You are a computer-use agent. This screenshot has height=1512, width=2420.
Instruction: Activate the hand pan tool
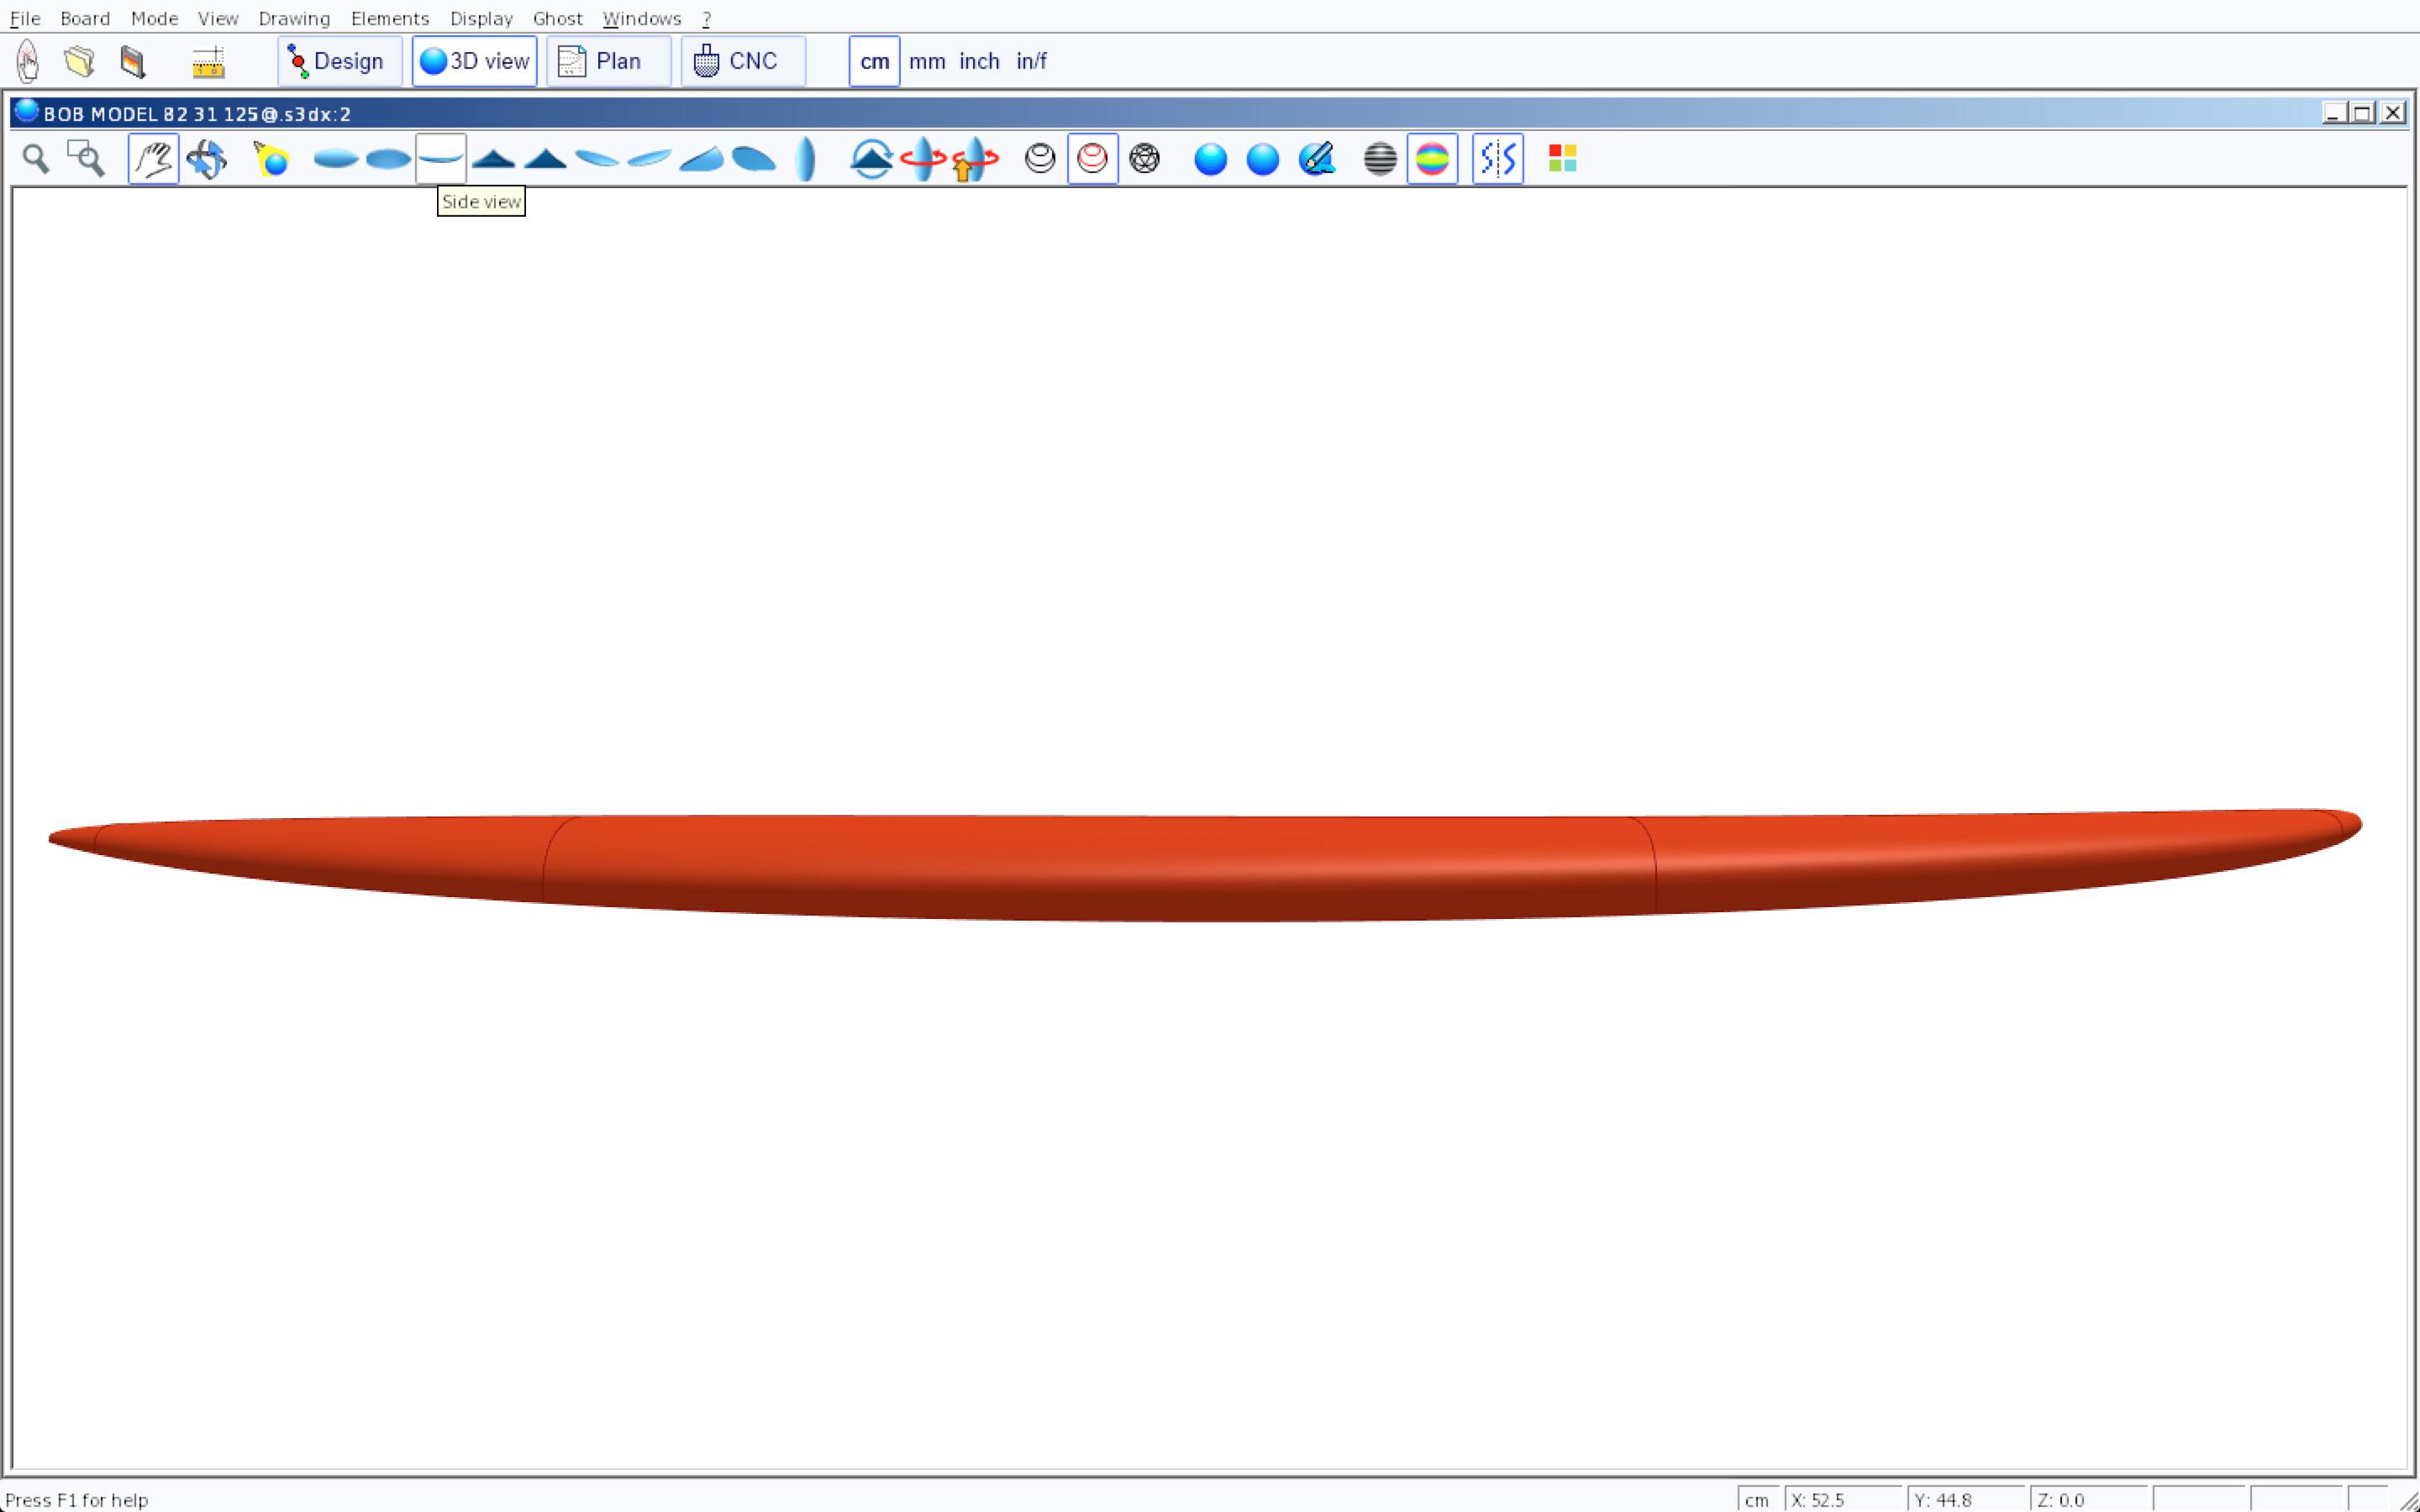[x=153, y=159]
